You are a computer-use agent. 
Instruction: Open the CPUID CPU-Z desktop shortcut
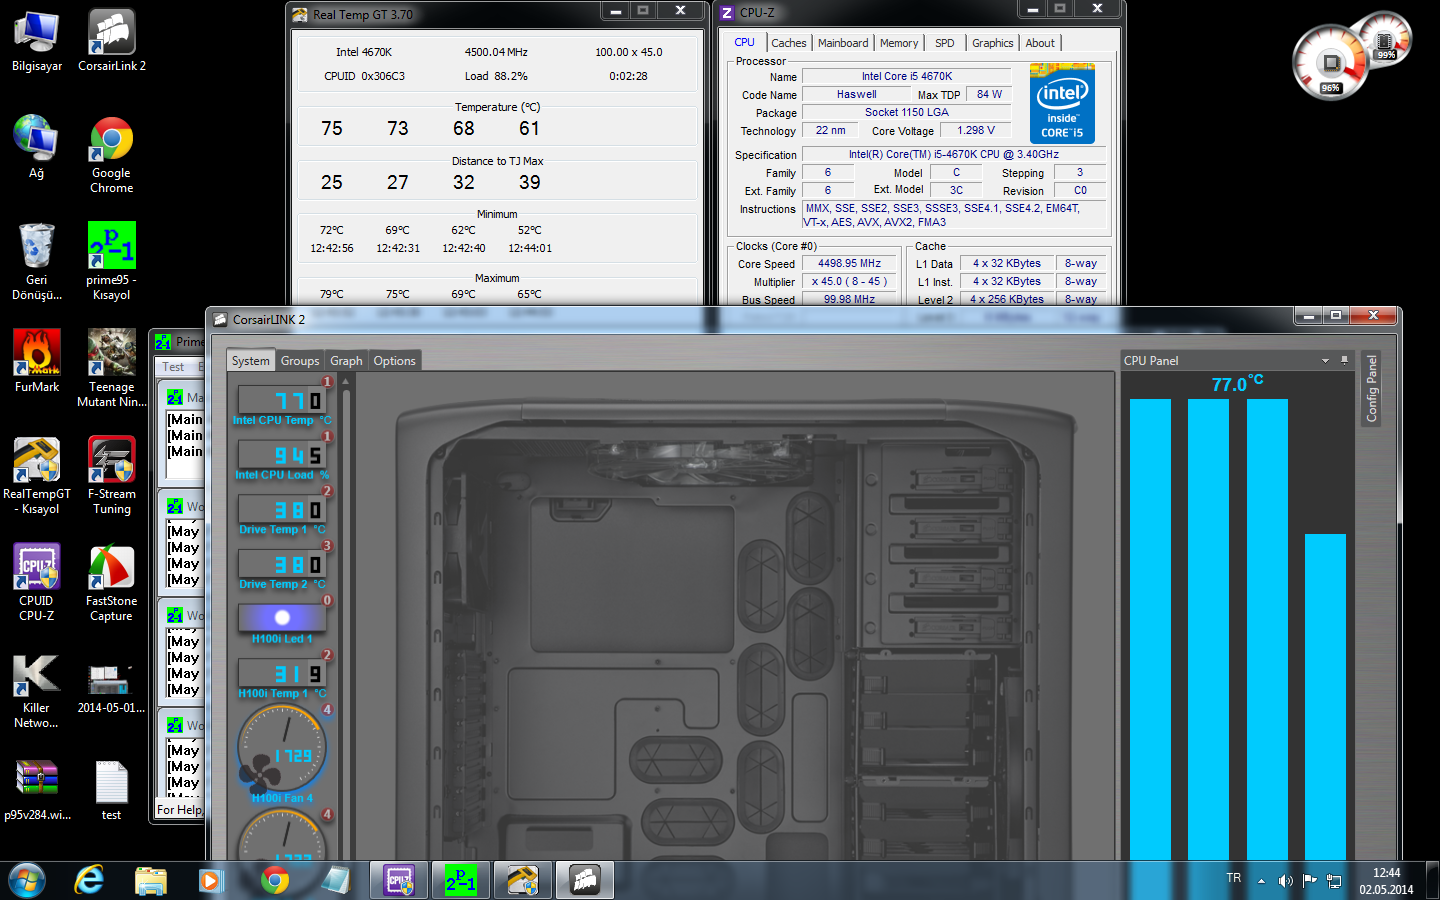(x=37, y=582)
